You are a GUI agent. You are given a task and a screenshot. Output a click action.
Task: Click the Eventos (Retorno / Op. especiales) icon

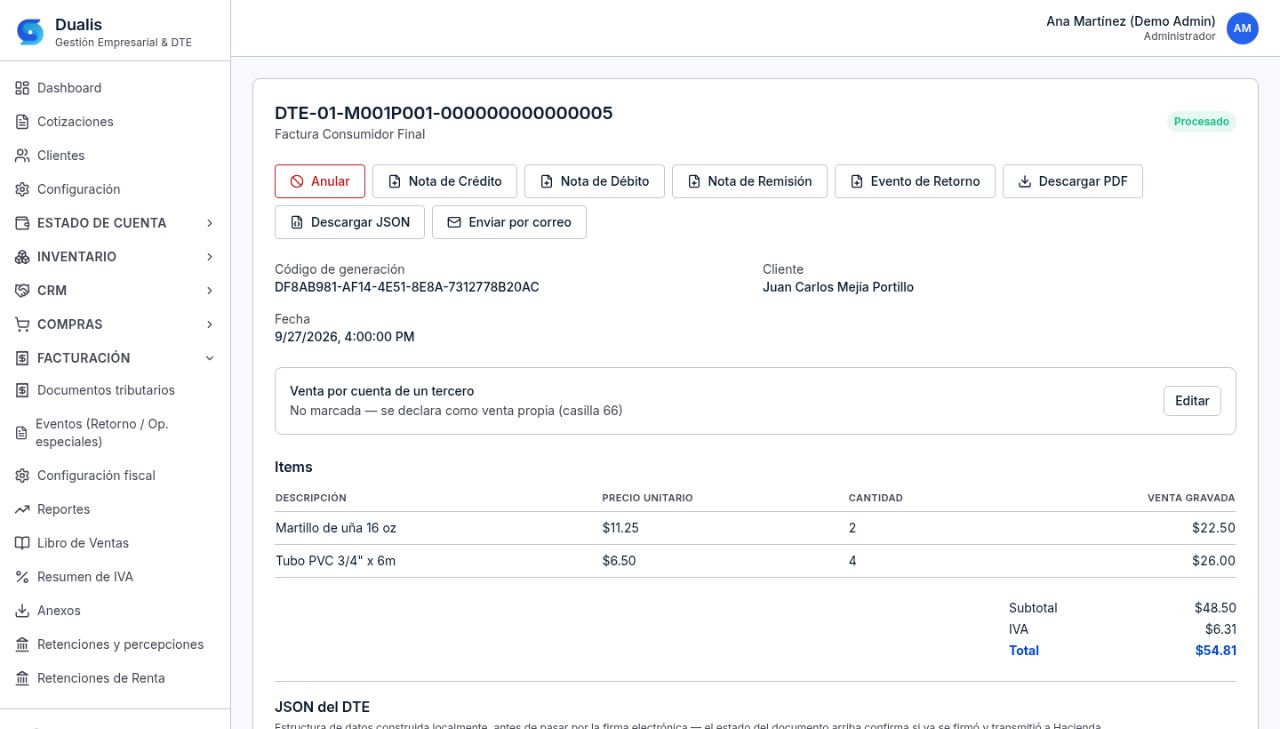(x=22, y=433)
